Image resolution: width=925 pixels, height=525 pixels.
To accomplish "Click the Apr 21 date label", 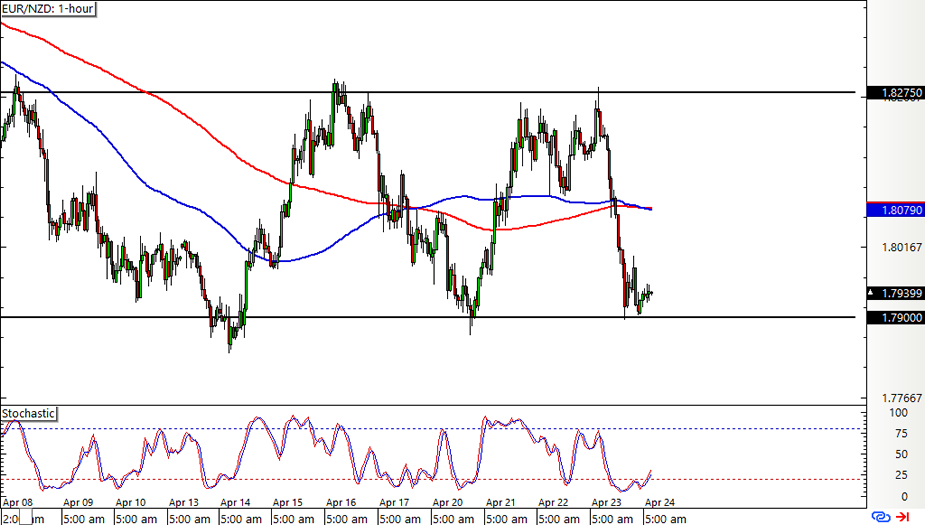I will [x=500, y=503].
